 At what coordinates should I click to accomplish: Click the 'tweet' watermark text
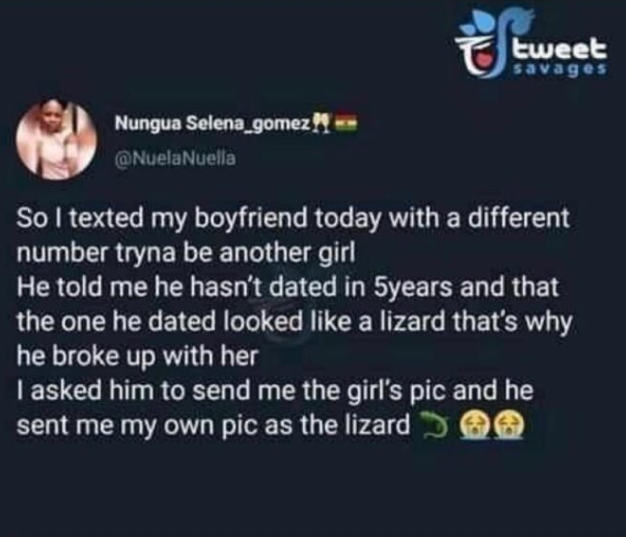[561, 48]
